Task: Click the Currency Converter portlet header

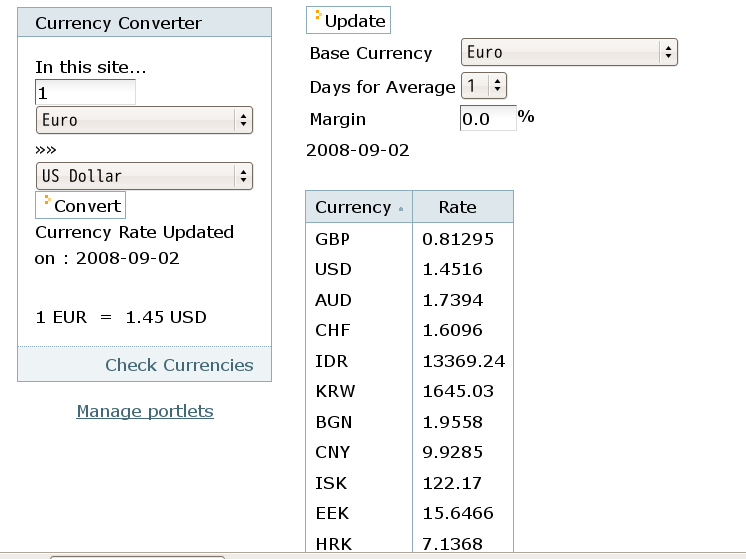Action: [145, 22]
